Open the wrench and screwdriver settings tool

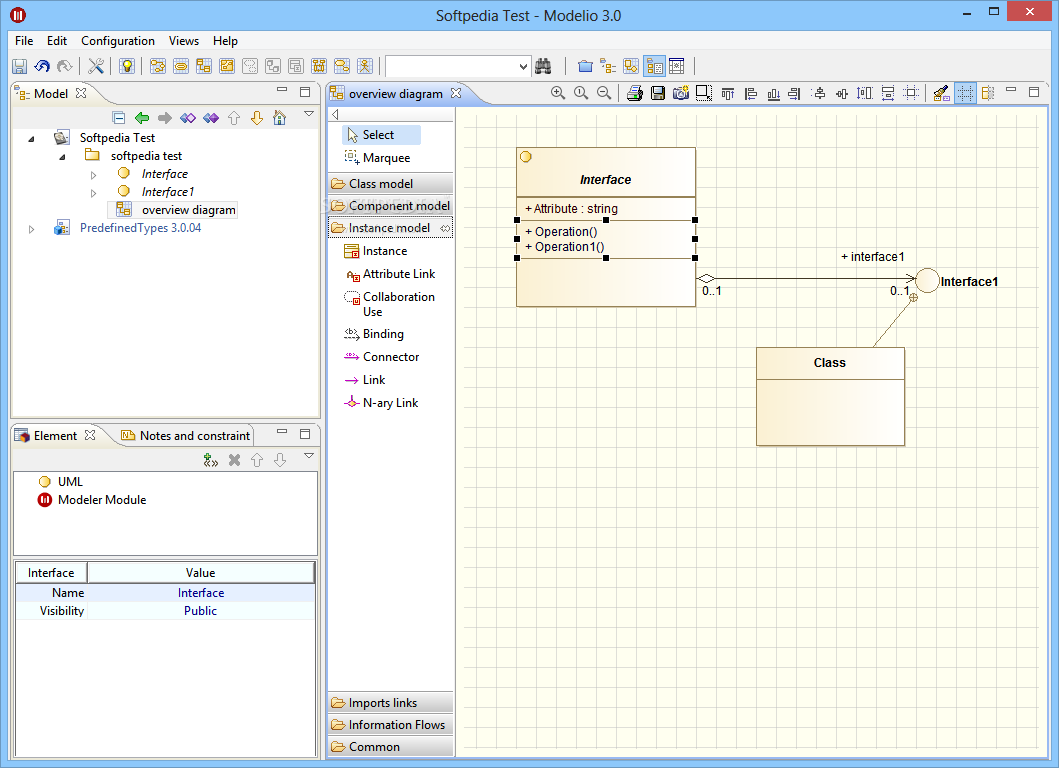pyautogui.click(x=96, y=66)
